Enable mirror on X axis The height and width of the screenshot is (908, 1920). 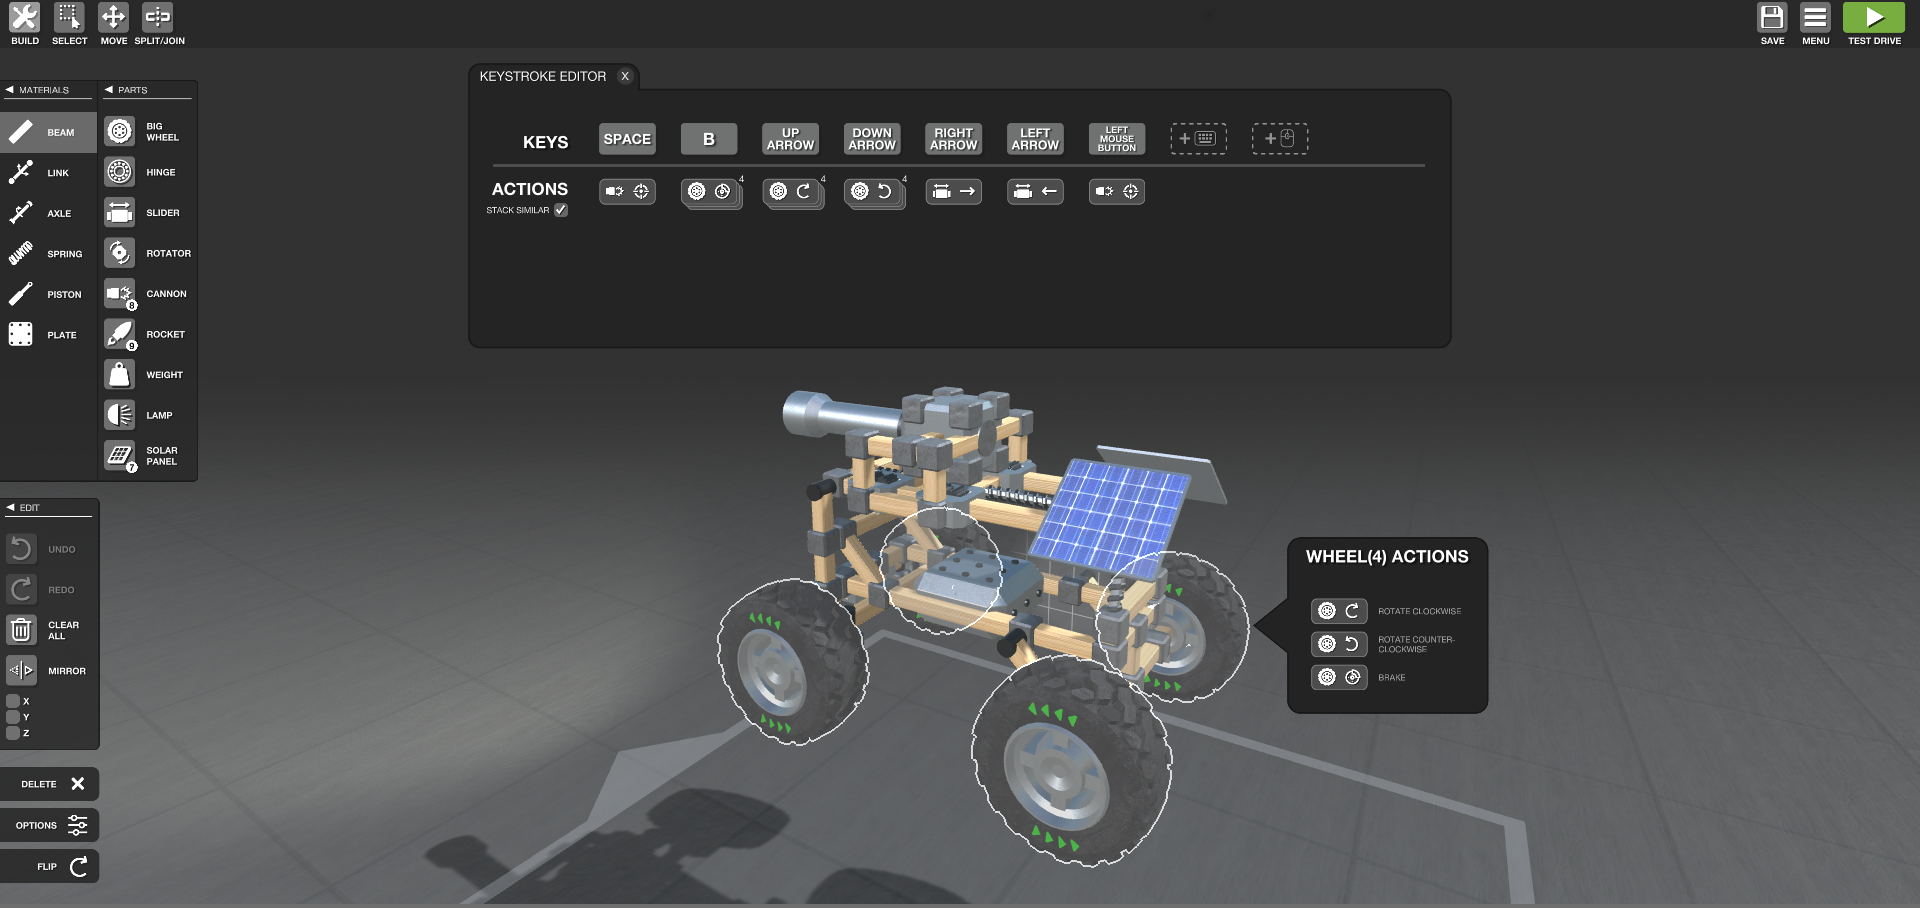point(13,701)
